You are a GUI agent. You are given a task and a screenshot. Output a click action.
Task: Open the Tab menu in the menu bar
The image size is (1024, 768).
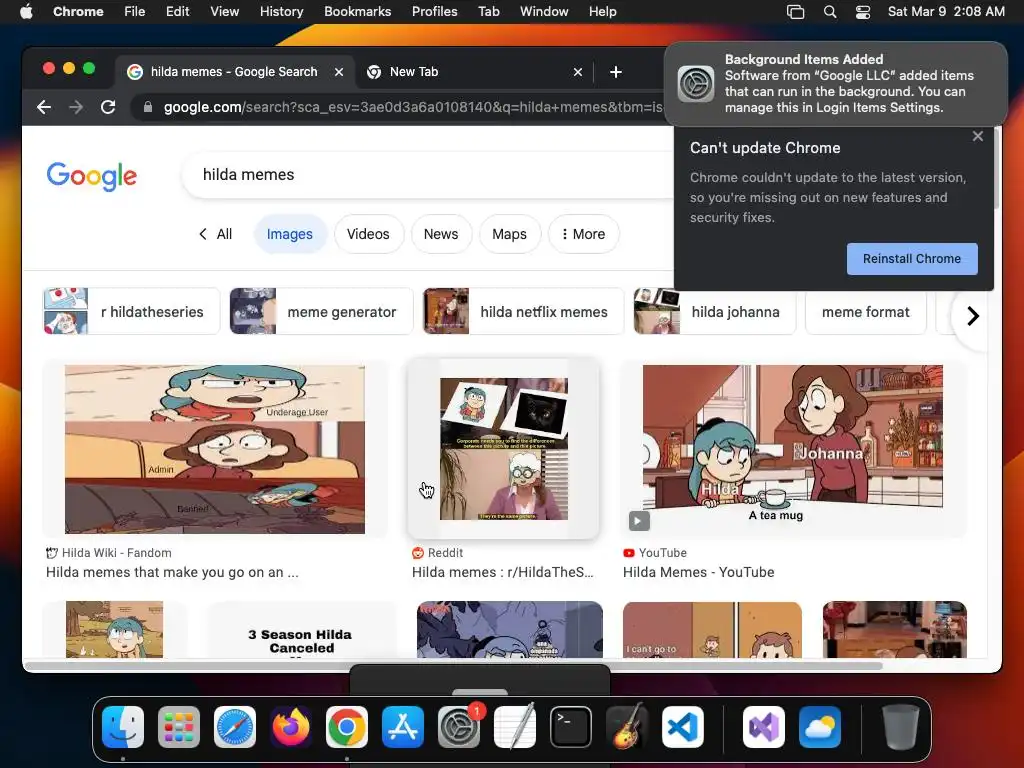(488, 12)
